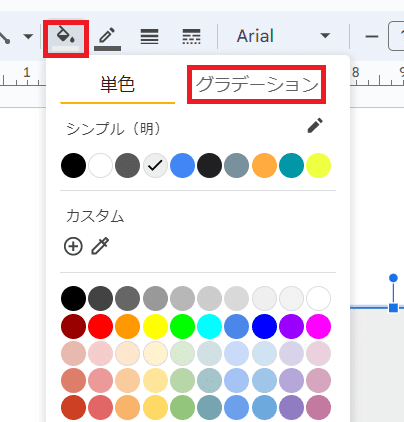Select the border weight icon

(x=149, y=36)
